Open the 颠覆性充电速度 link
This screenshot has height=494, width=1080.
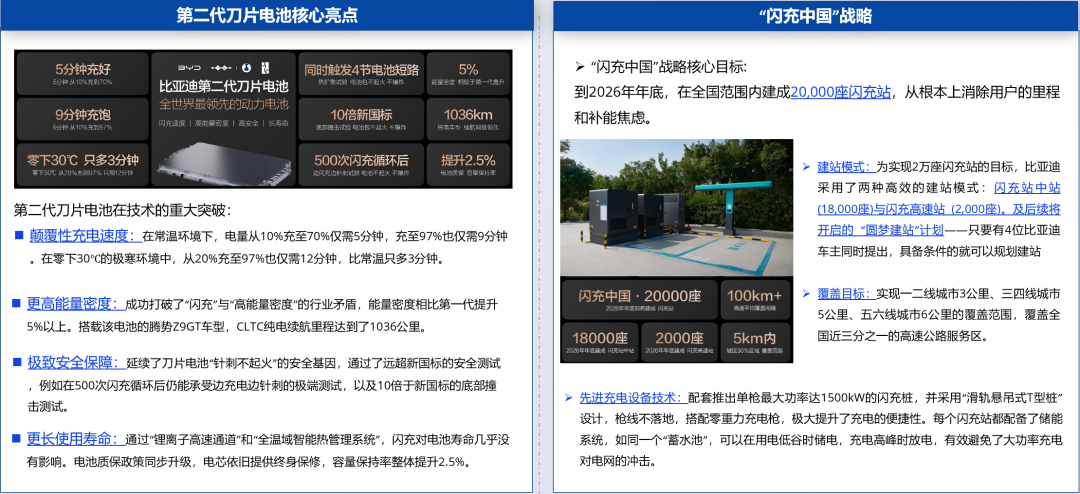pyautogui.click(x=86, y=236)
